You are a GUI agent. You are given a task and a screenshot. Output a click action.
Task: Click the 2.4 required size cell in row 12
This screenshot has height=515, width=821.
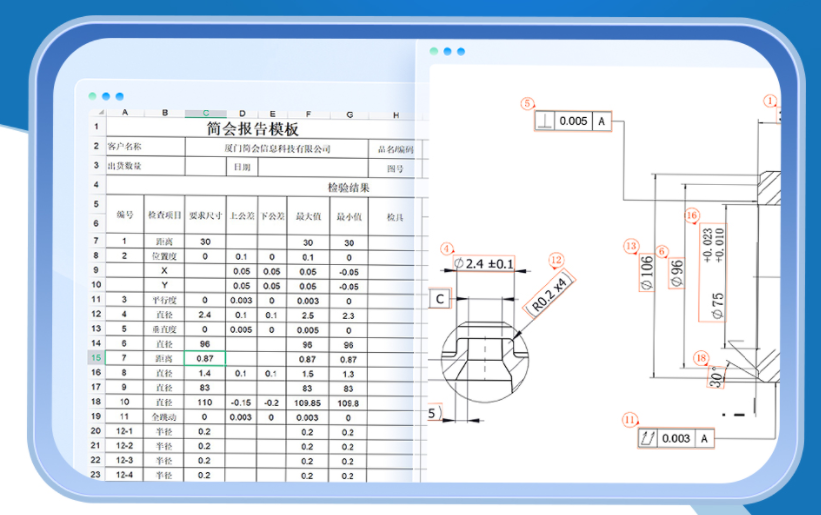205,315
